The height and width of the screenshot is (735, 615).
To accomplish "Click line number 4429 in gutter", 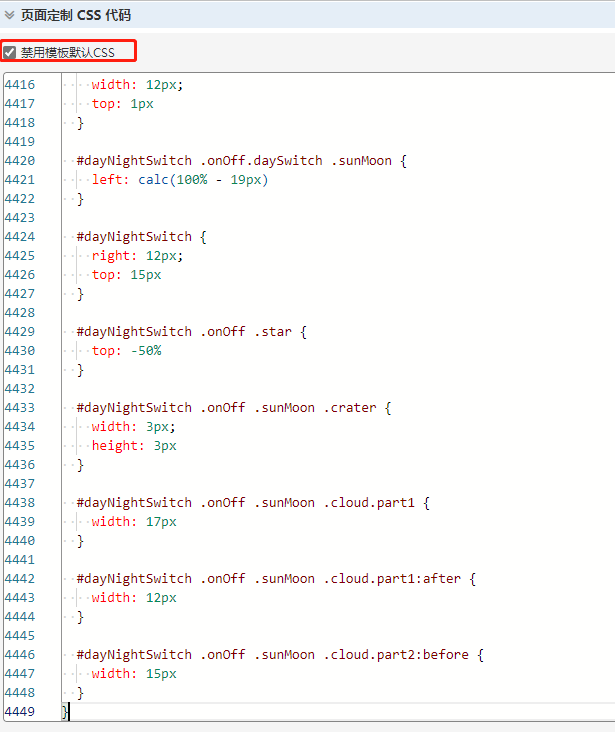I will pos(20,332).
